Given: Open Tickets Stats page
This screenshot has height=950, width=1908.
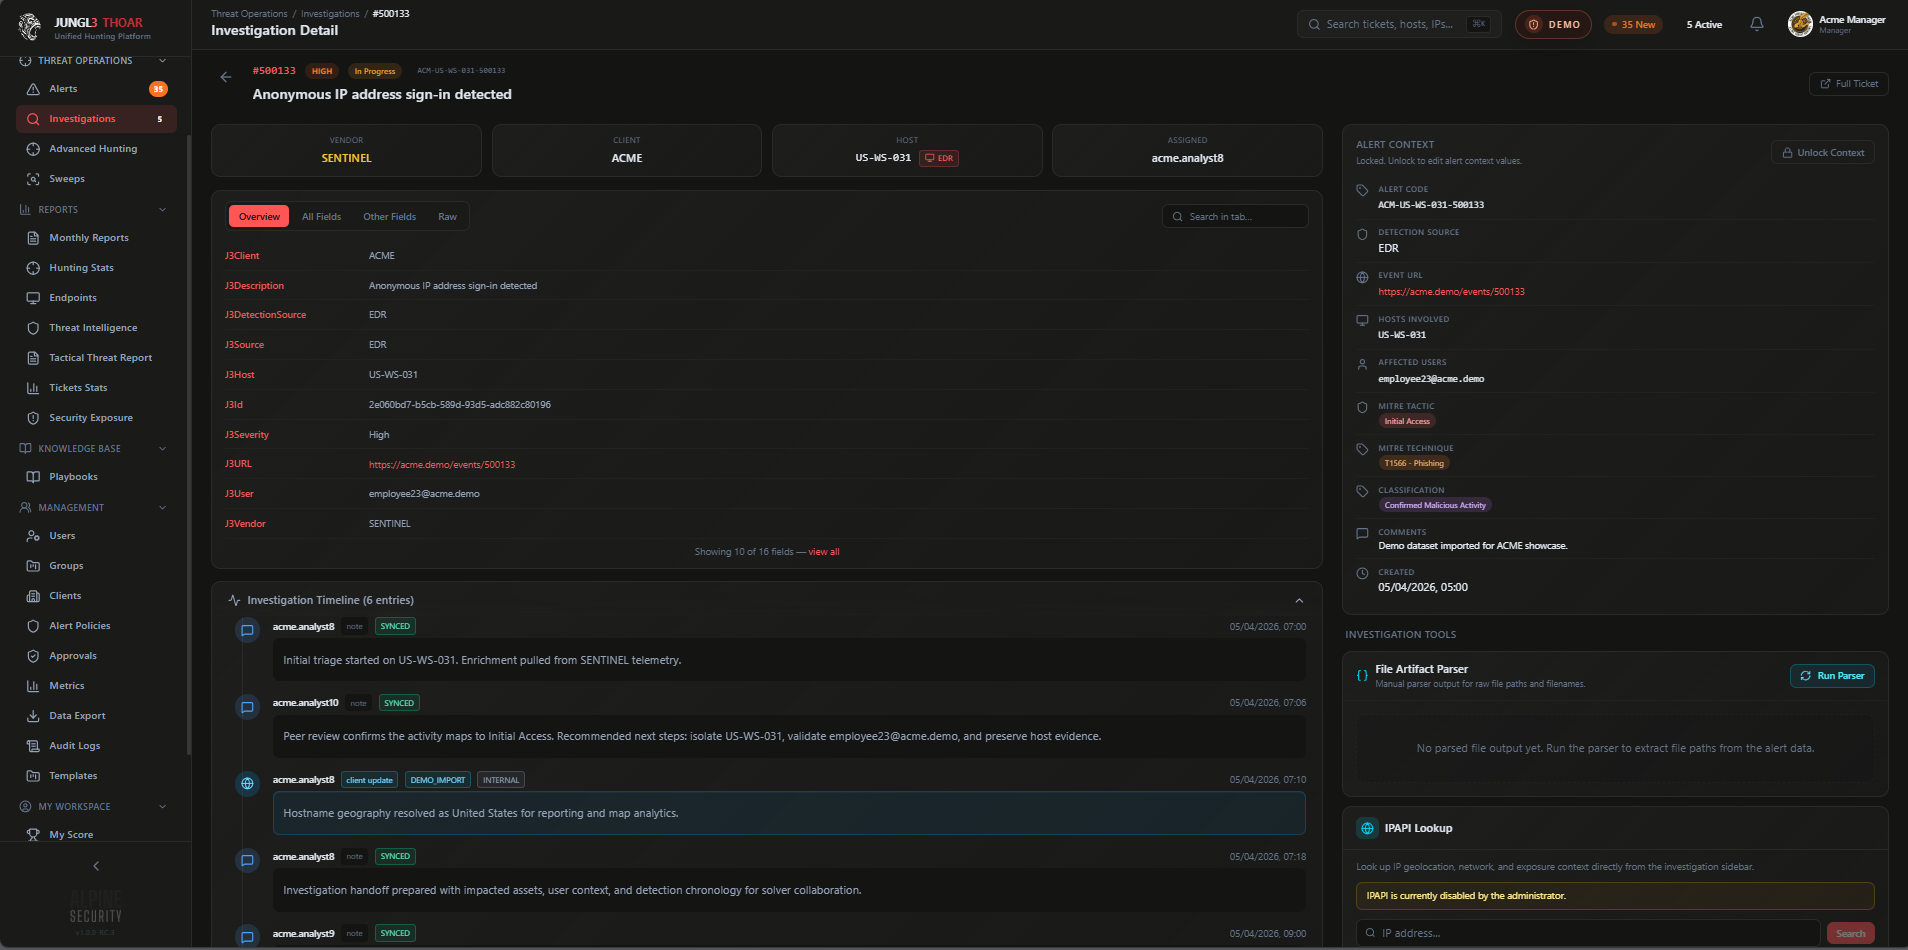Looking at the screenshot, I should click(x=96, y=388).
